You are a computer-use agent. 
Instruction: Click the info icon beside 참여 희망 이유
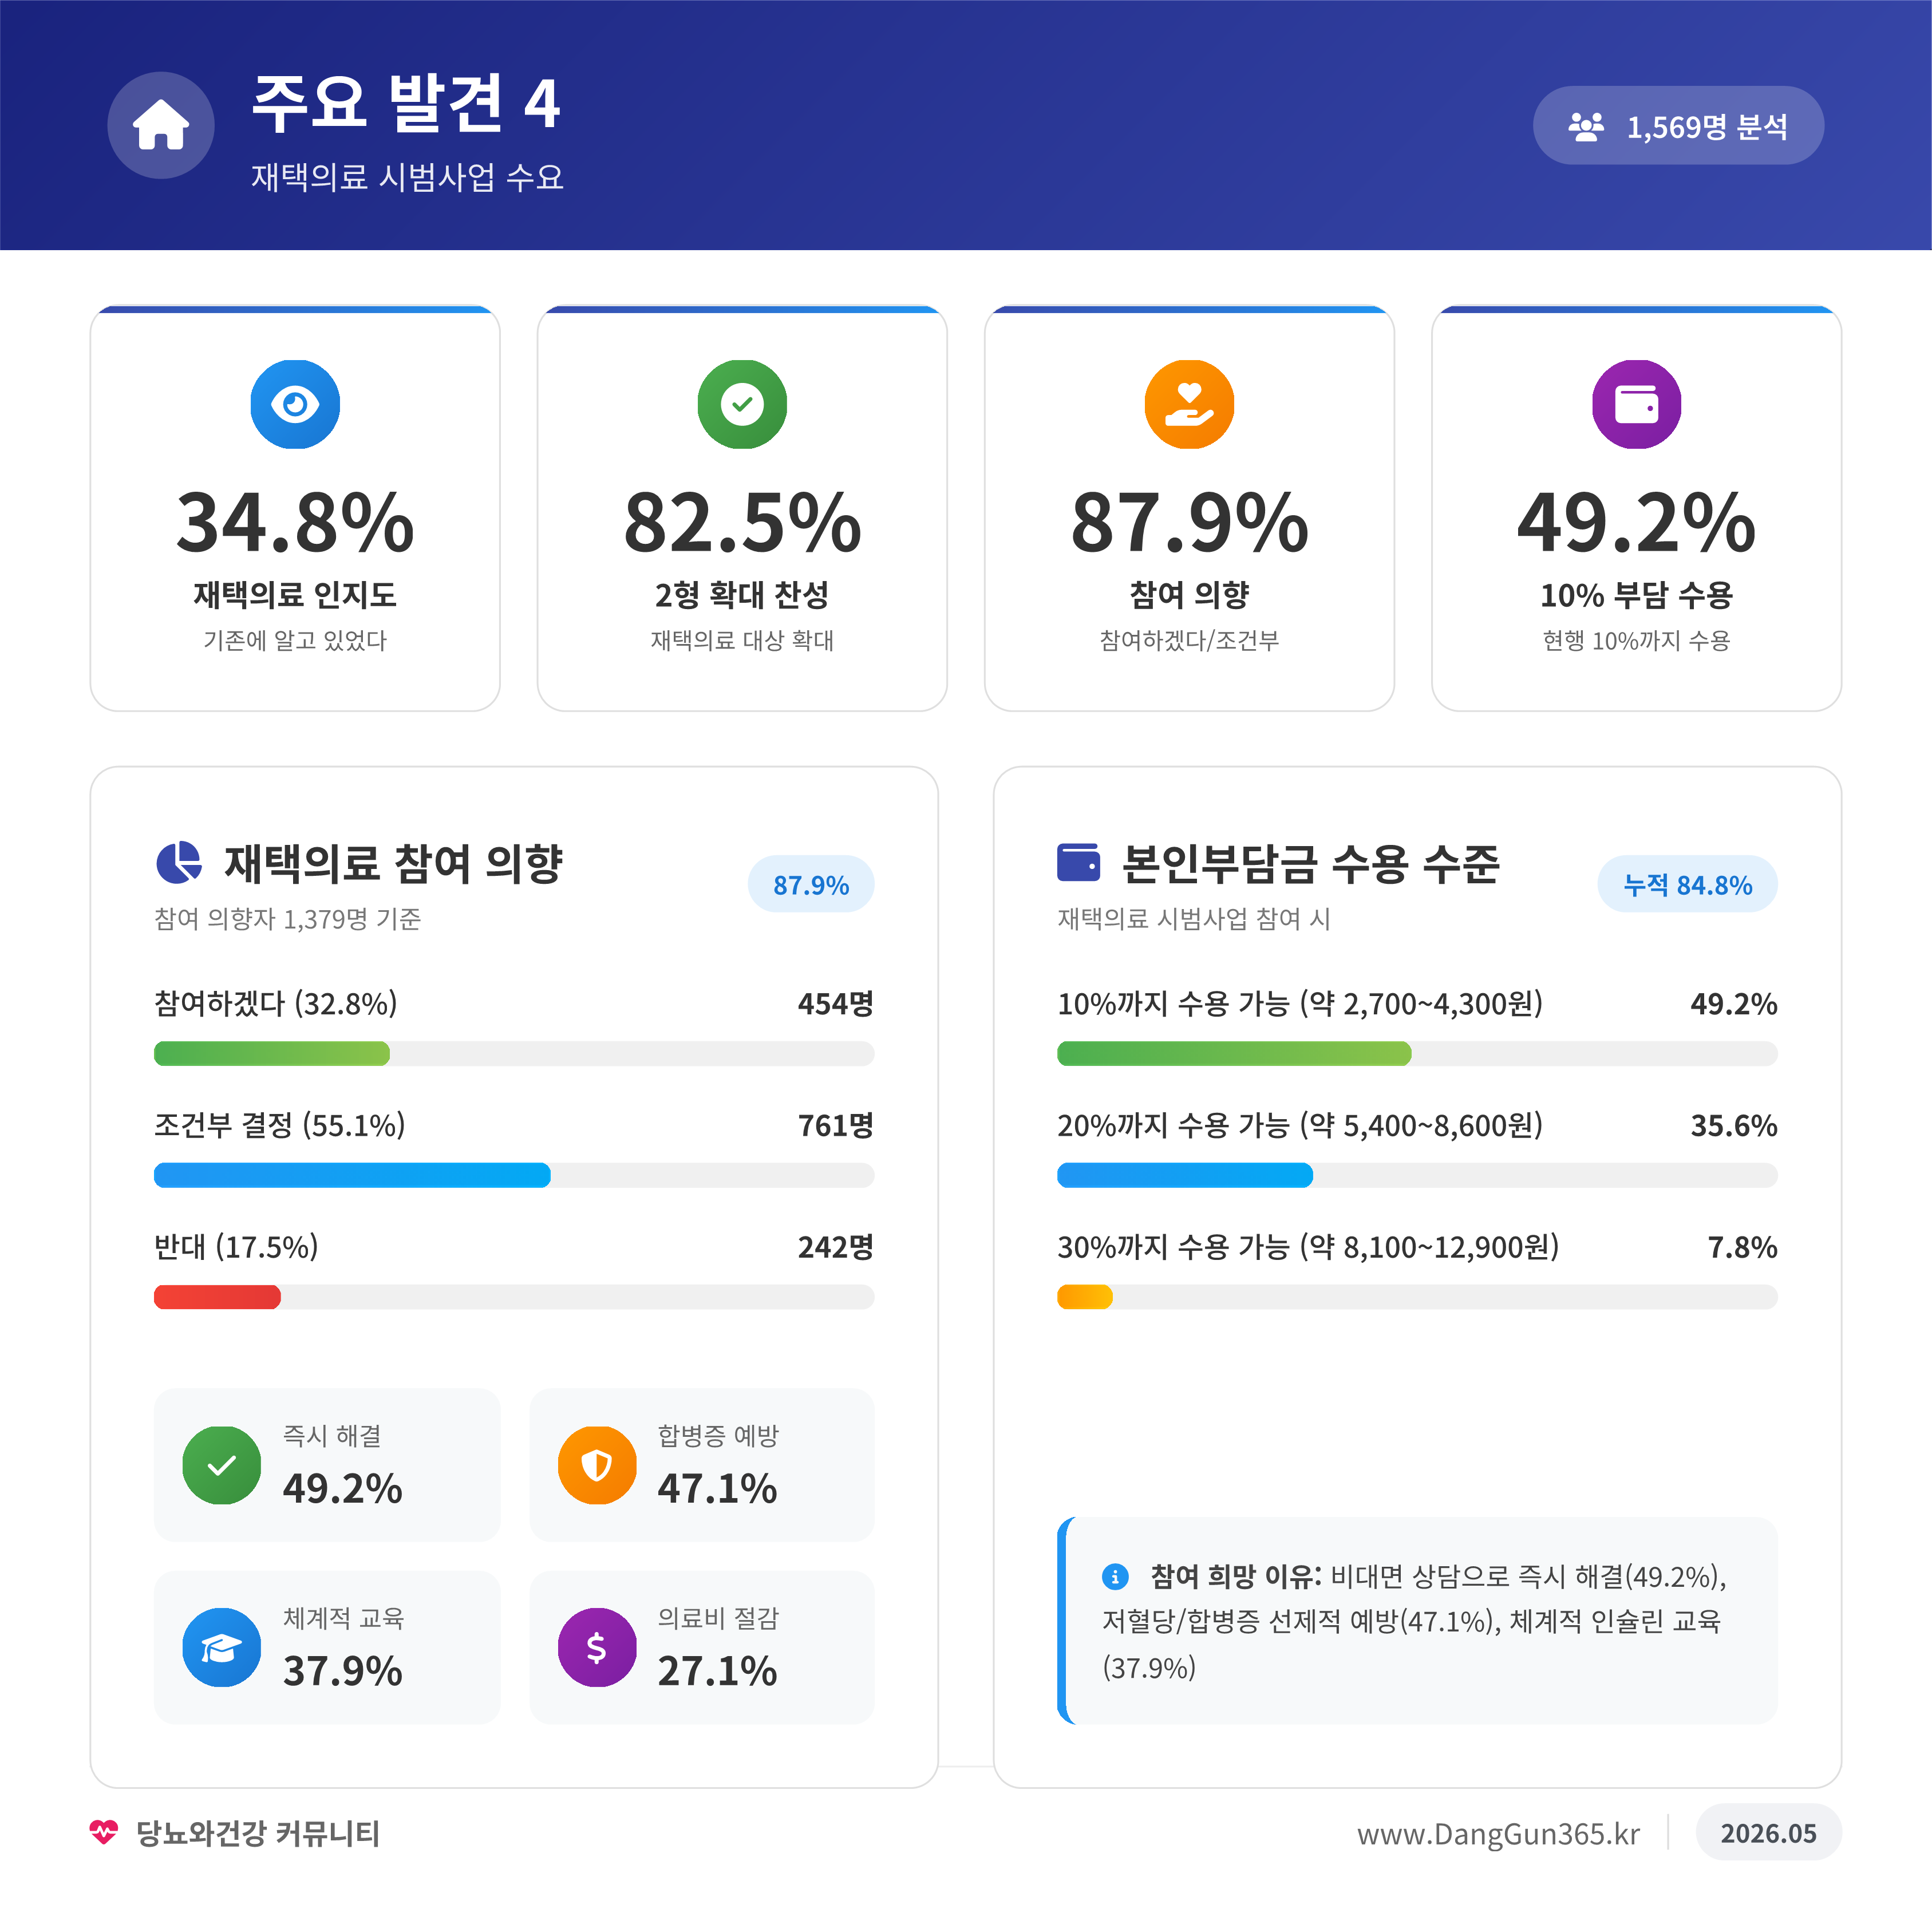(x=1114, y=1577)
